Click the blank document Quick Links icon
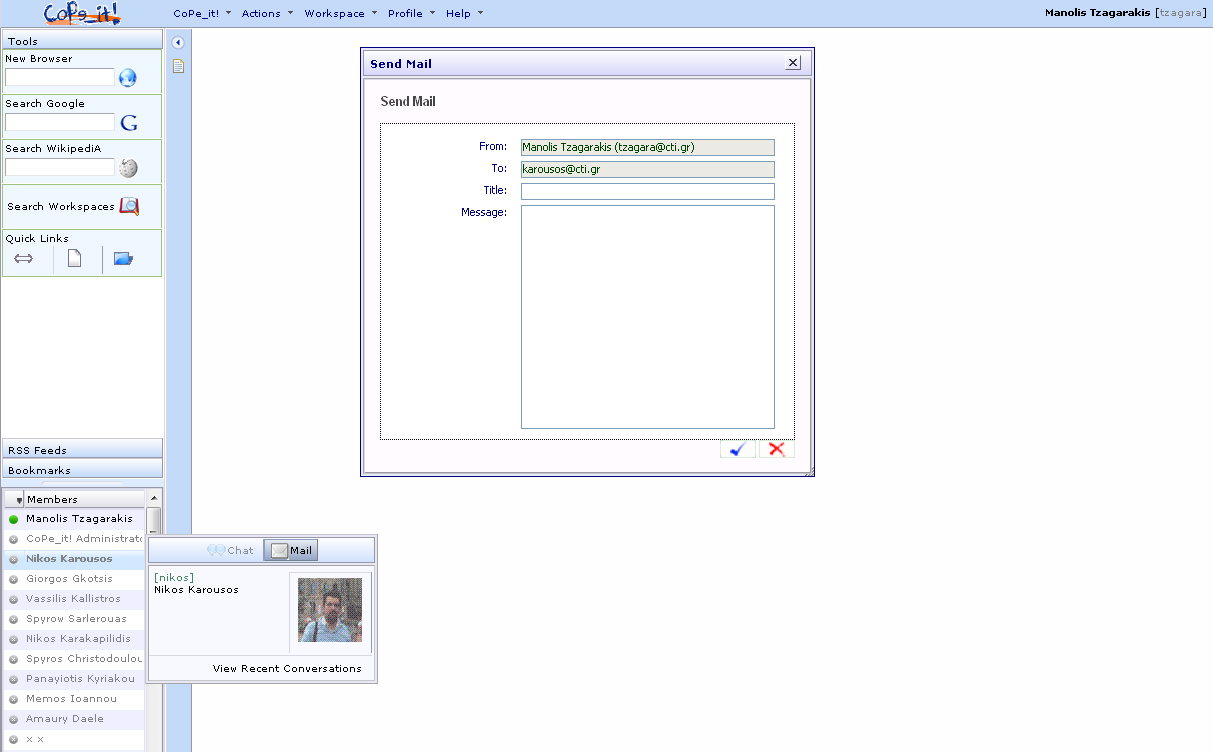The width and height of the screenshot is (1213, 752). pos(74,259)
